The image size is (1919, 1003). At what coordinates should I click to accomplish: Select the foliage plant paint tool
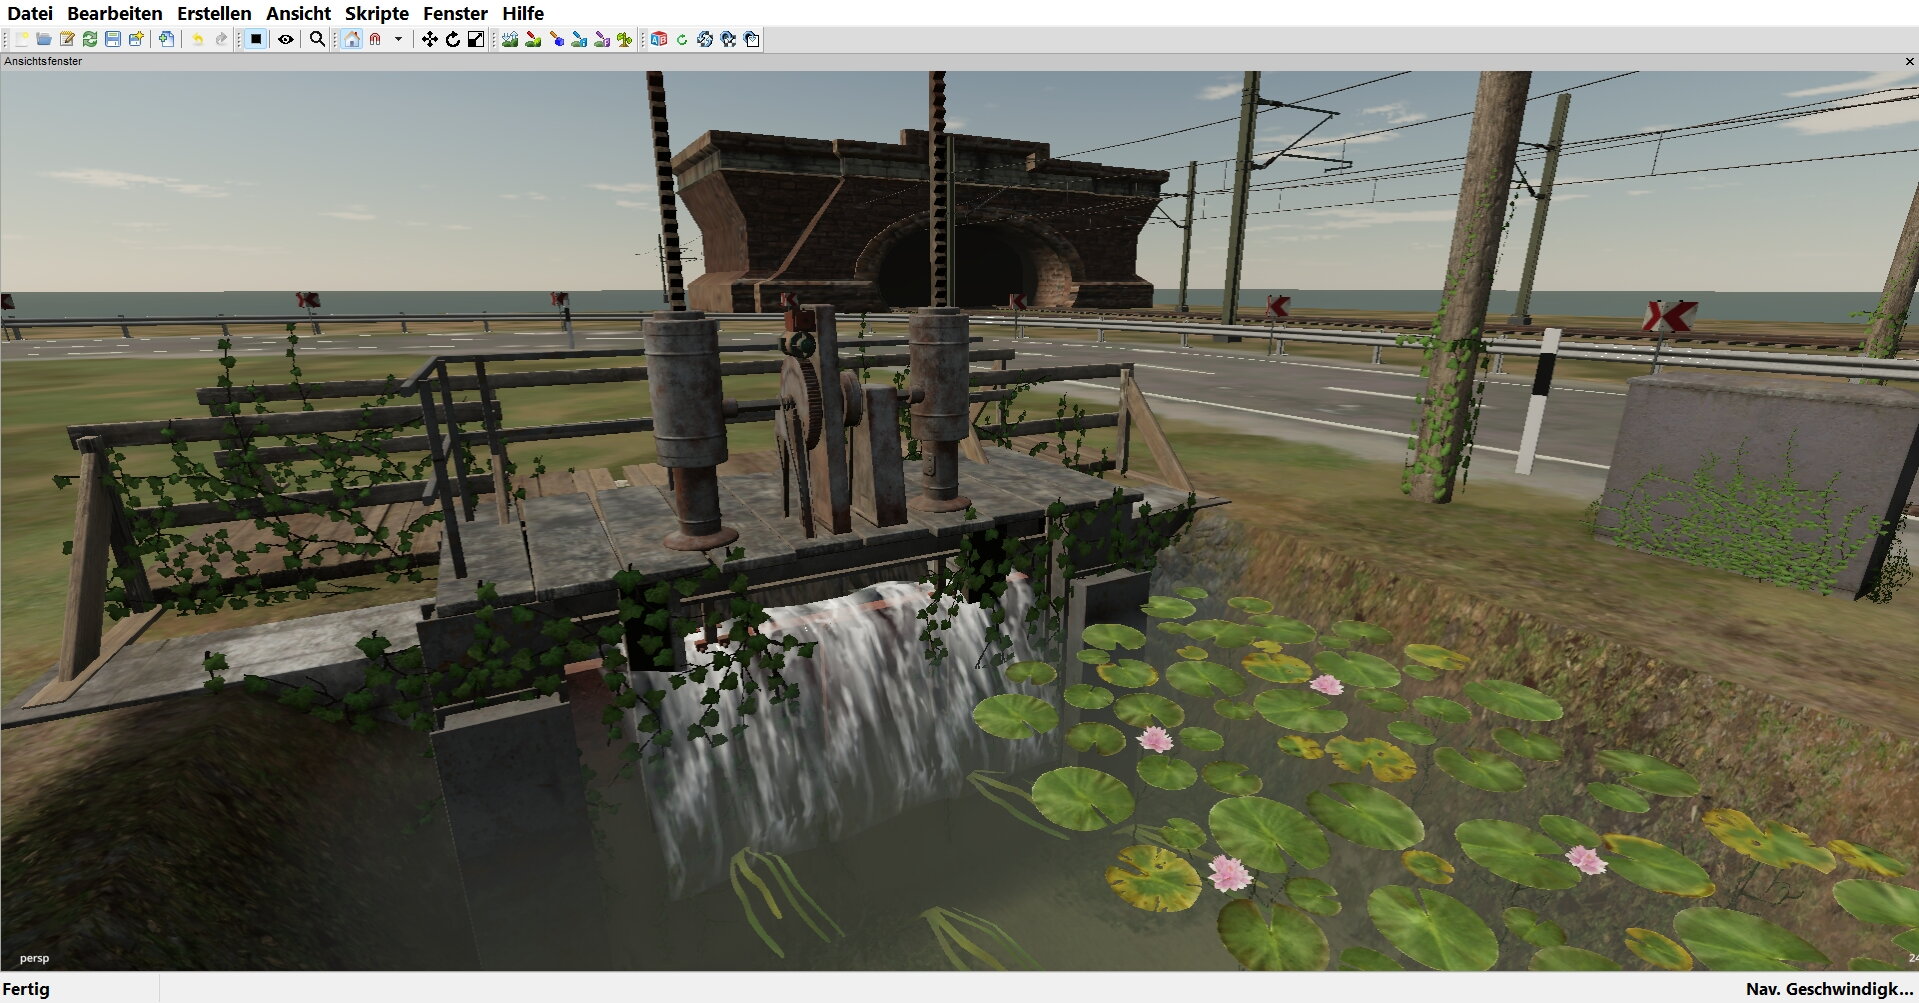[625, 39]
